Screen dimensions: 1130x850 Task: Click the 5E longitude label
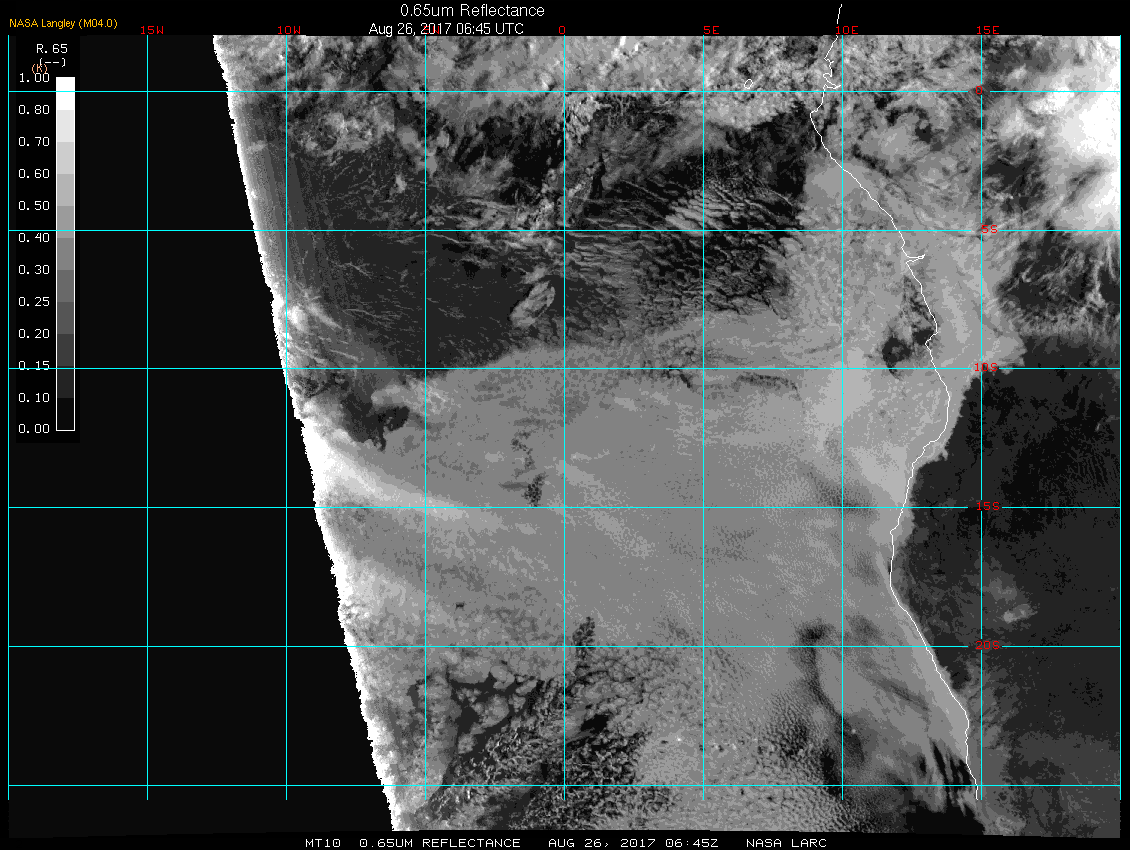pyautogui.click(x=711, y=30)
